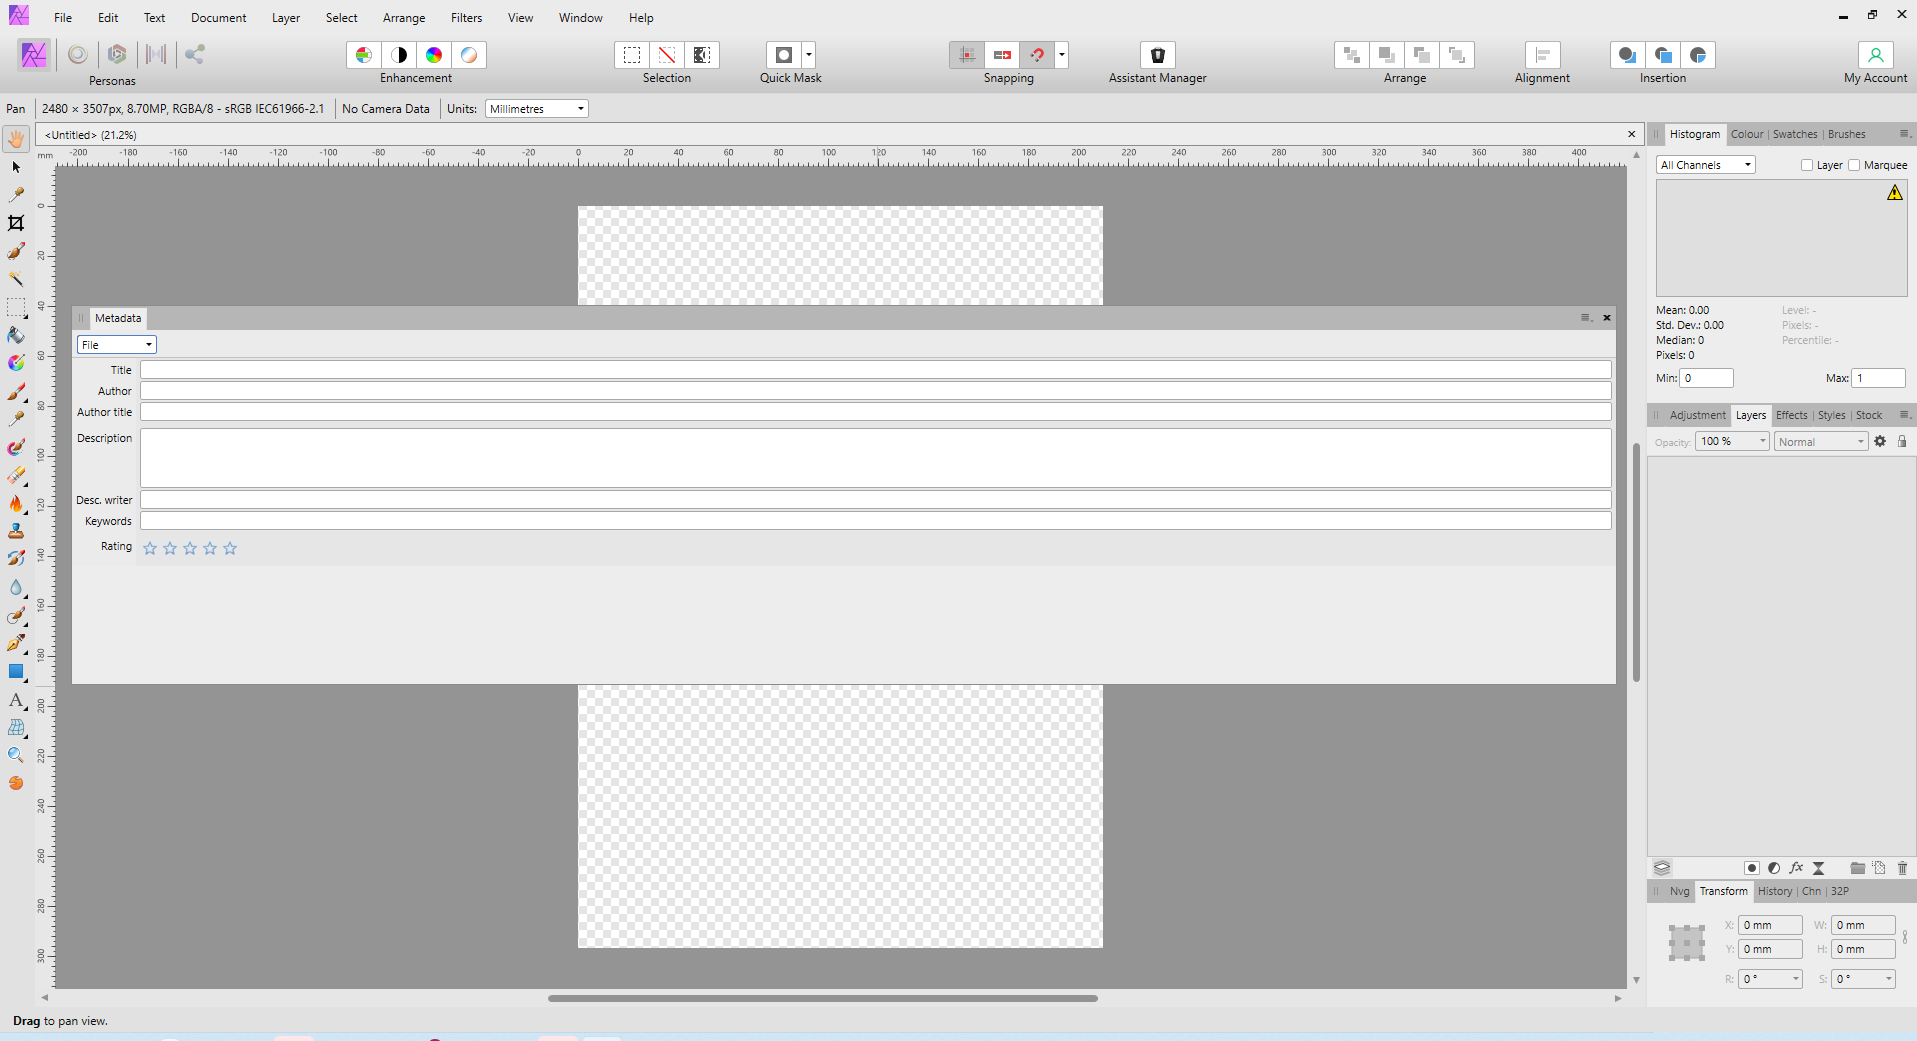Enable the Layer checkbox in the Histogram panel
Screen dimensions: 1917x1041
pos(1805,165)
